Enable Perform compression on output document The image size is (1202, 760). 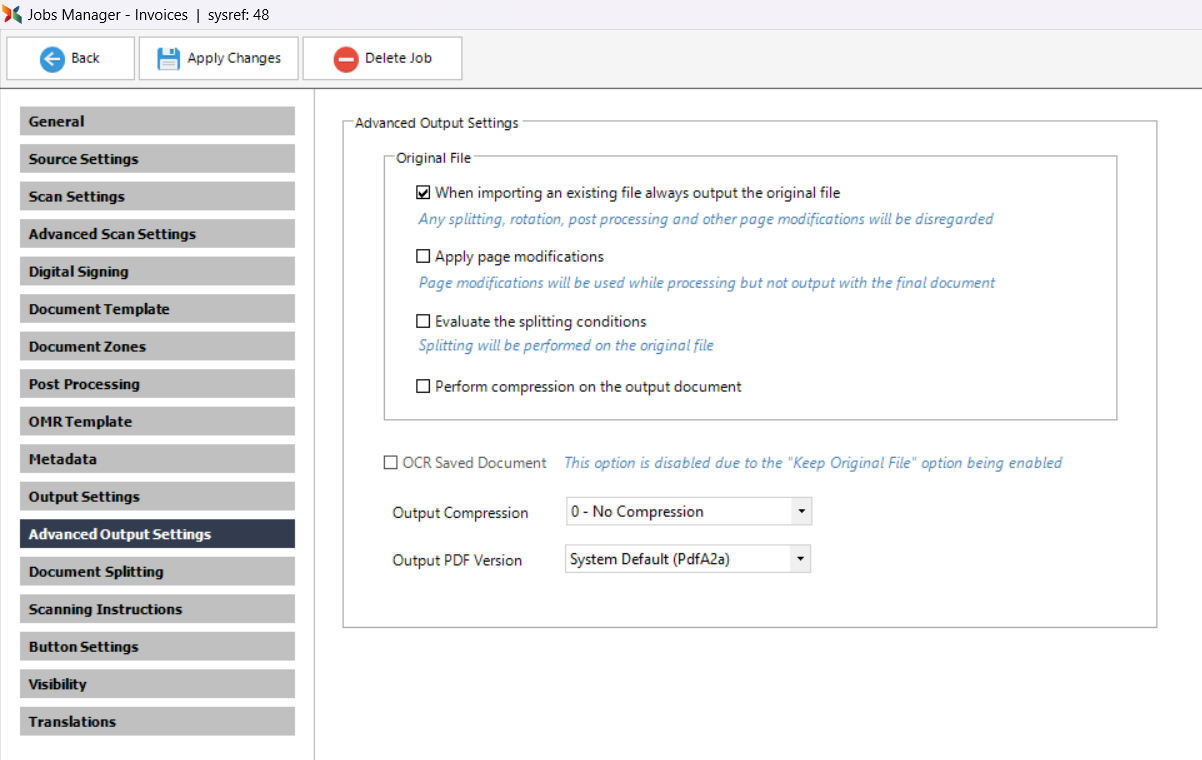click(423, 386)
